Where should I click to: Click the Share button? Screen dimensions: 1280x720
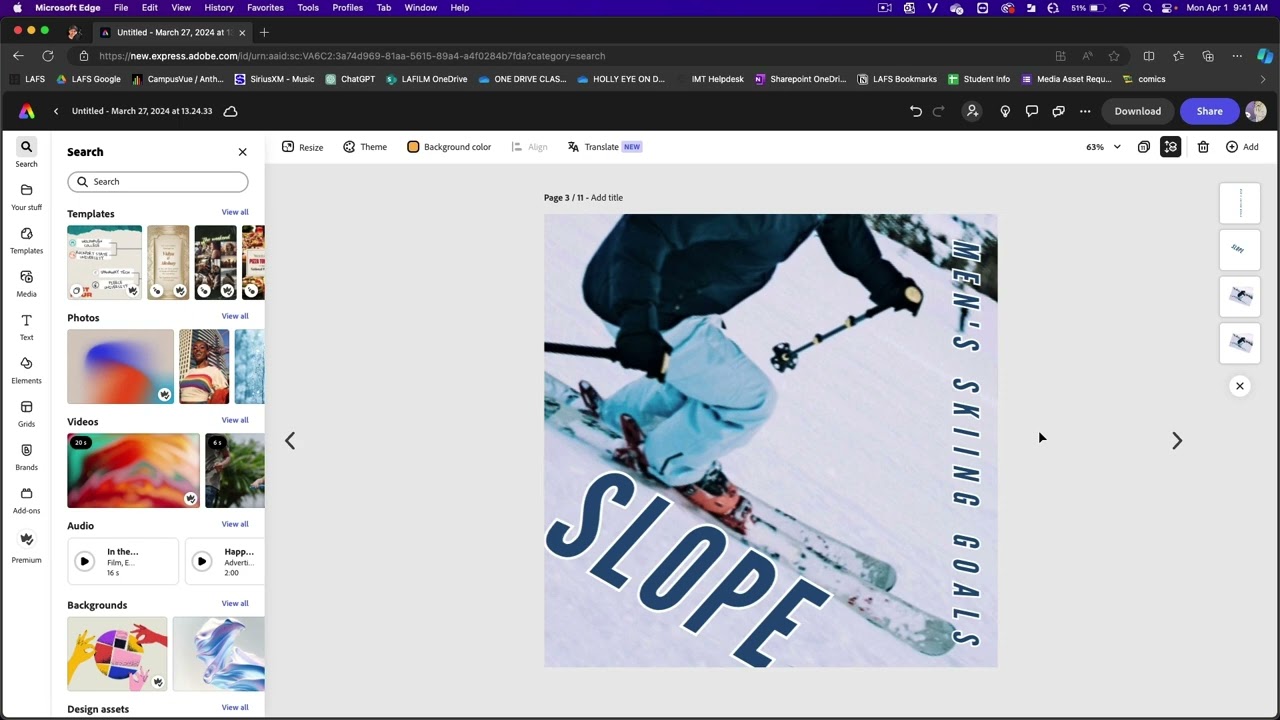(1209, 111)
